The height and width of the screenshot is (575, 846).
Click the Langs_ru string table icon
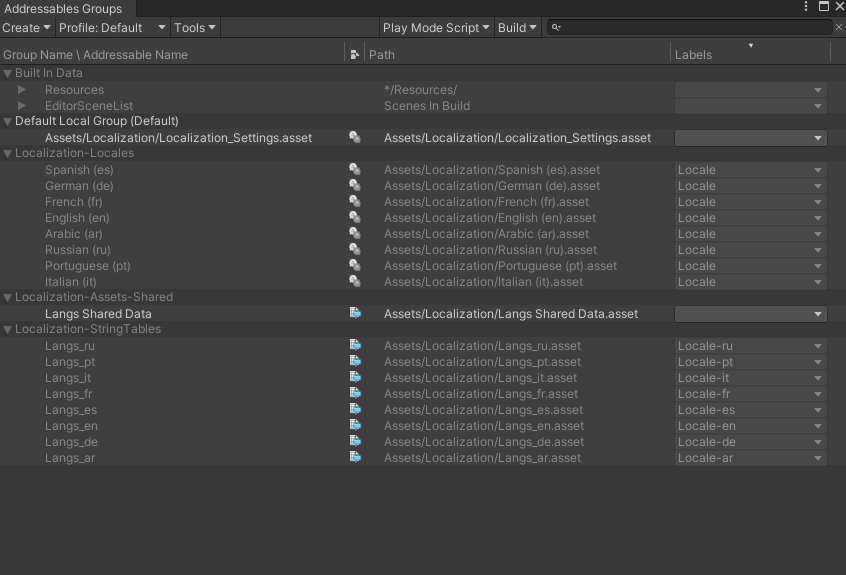pyautogui.click(x=355, y=346)
